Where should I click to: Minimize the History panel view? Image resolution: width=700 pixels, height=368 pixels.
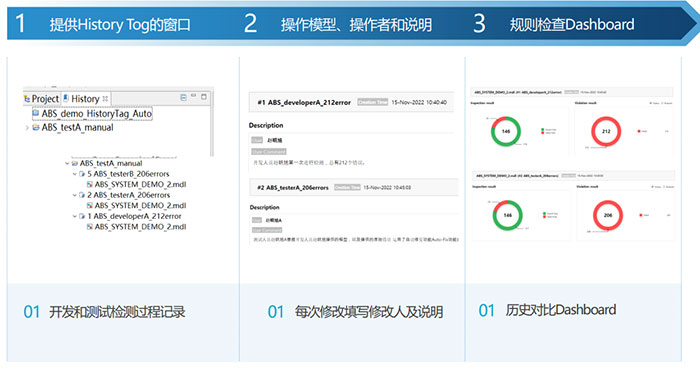[194, 96]
